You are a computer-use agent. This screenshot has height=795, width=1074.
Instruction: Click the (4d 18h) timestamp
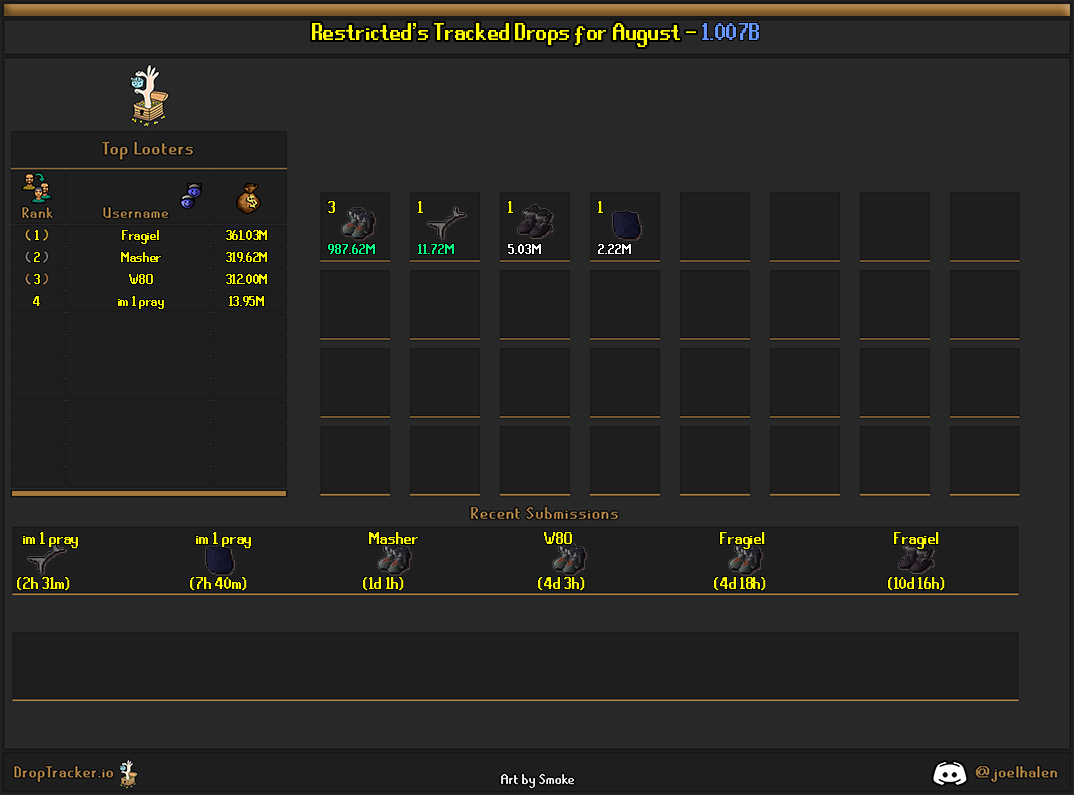(x=739, y=583)
